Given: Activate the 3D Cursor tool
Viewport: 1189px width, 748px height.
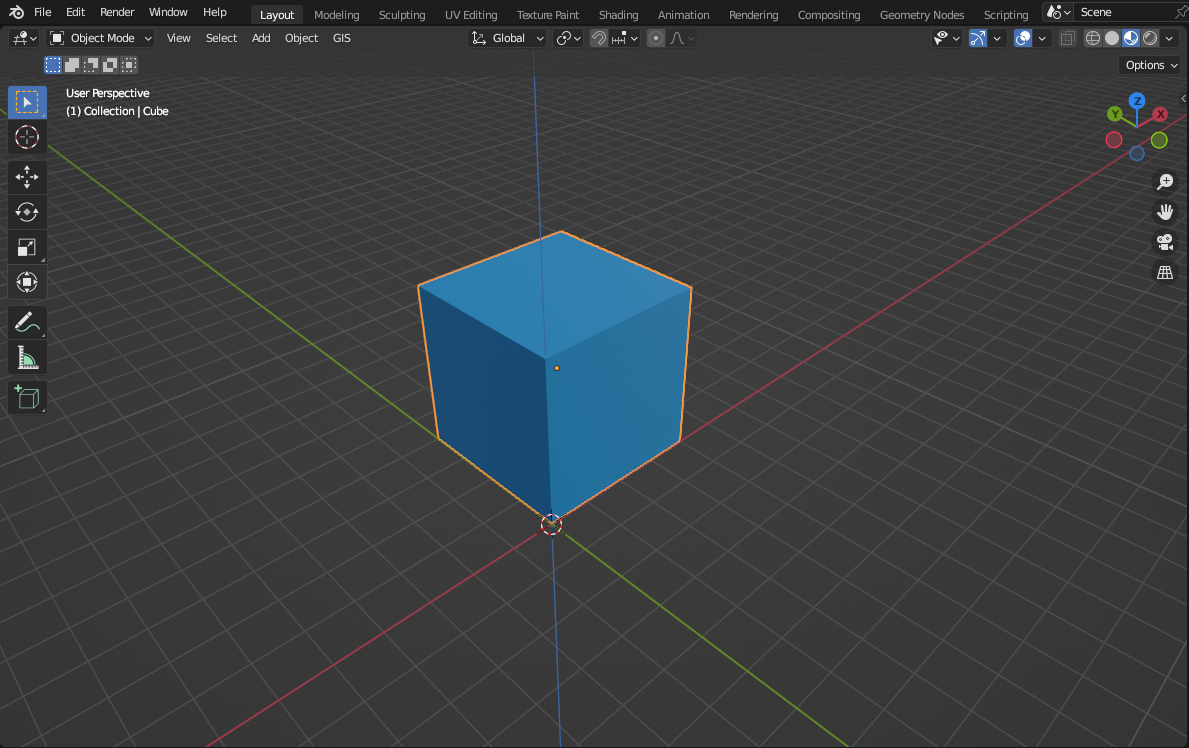Looking at the screenshot, I should [27, 137].
